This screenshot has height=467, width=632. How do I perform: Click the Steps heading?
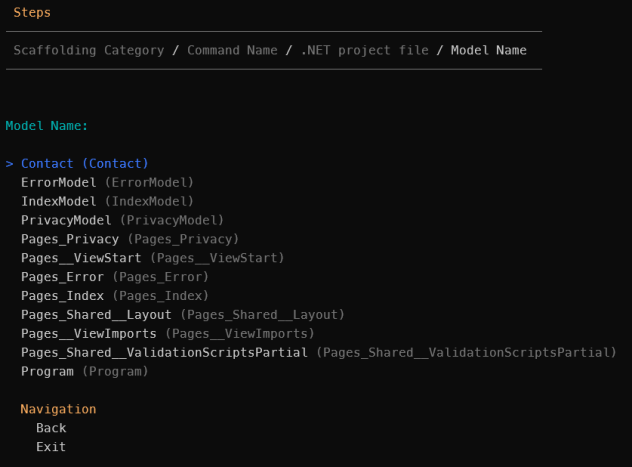(x=32, y=13)
